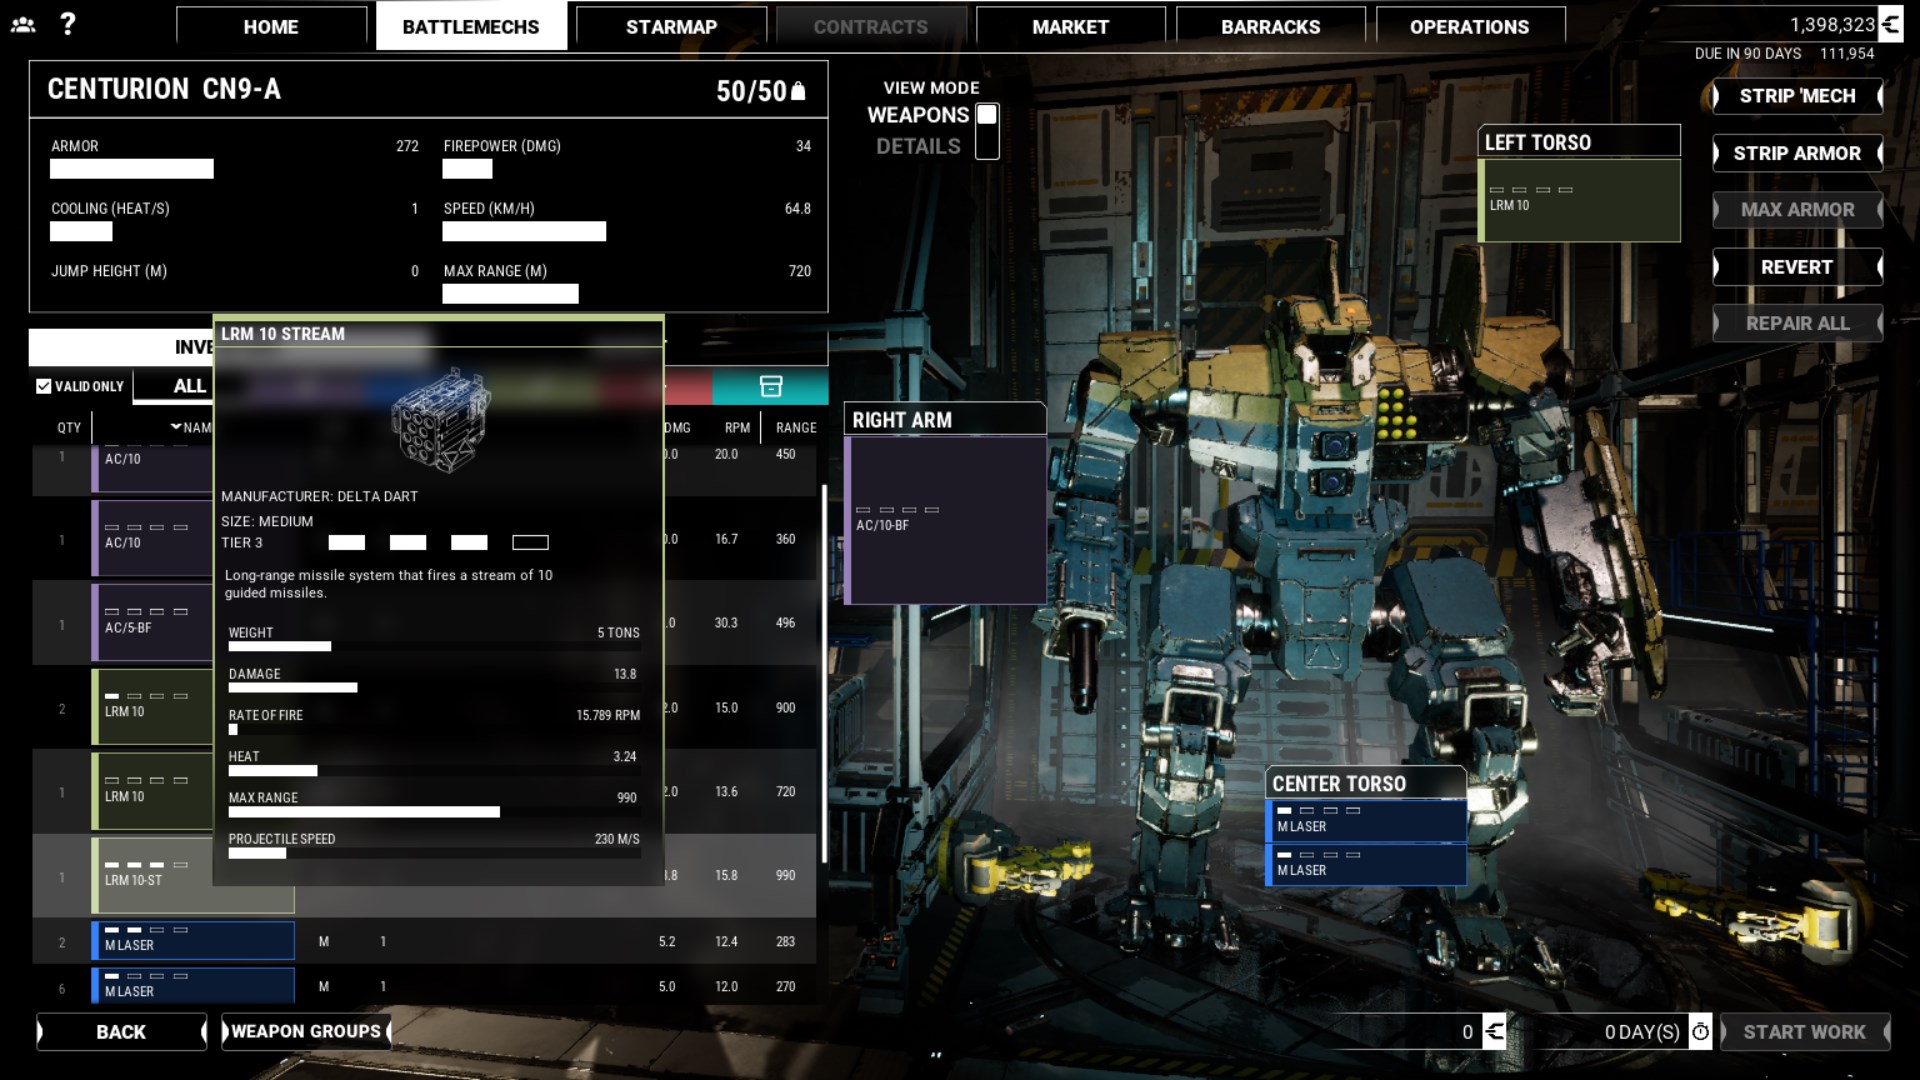The width and height of the screenshot is (1920, 1080).
Task: Click the cost currency icon at bottom
Action: (x=1494, y=1031)
